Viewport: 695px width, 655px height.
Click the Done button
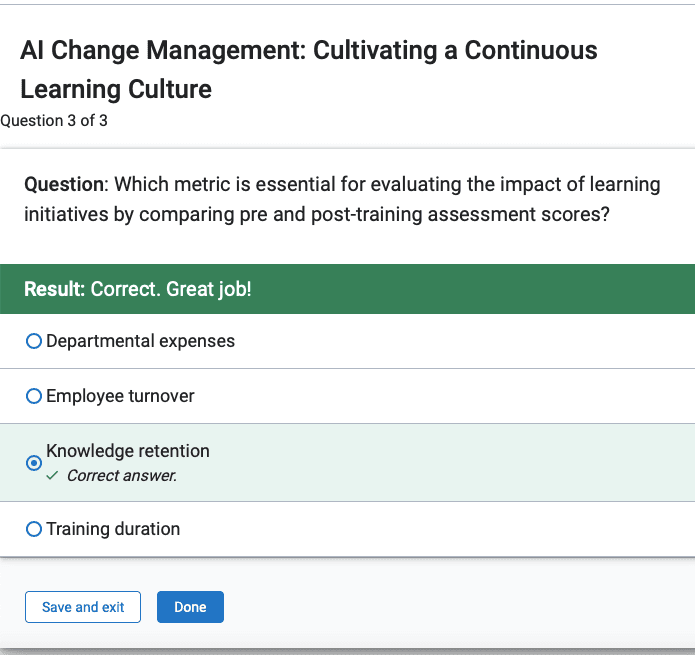190,607
